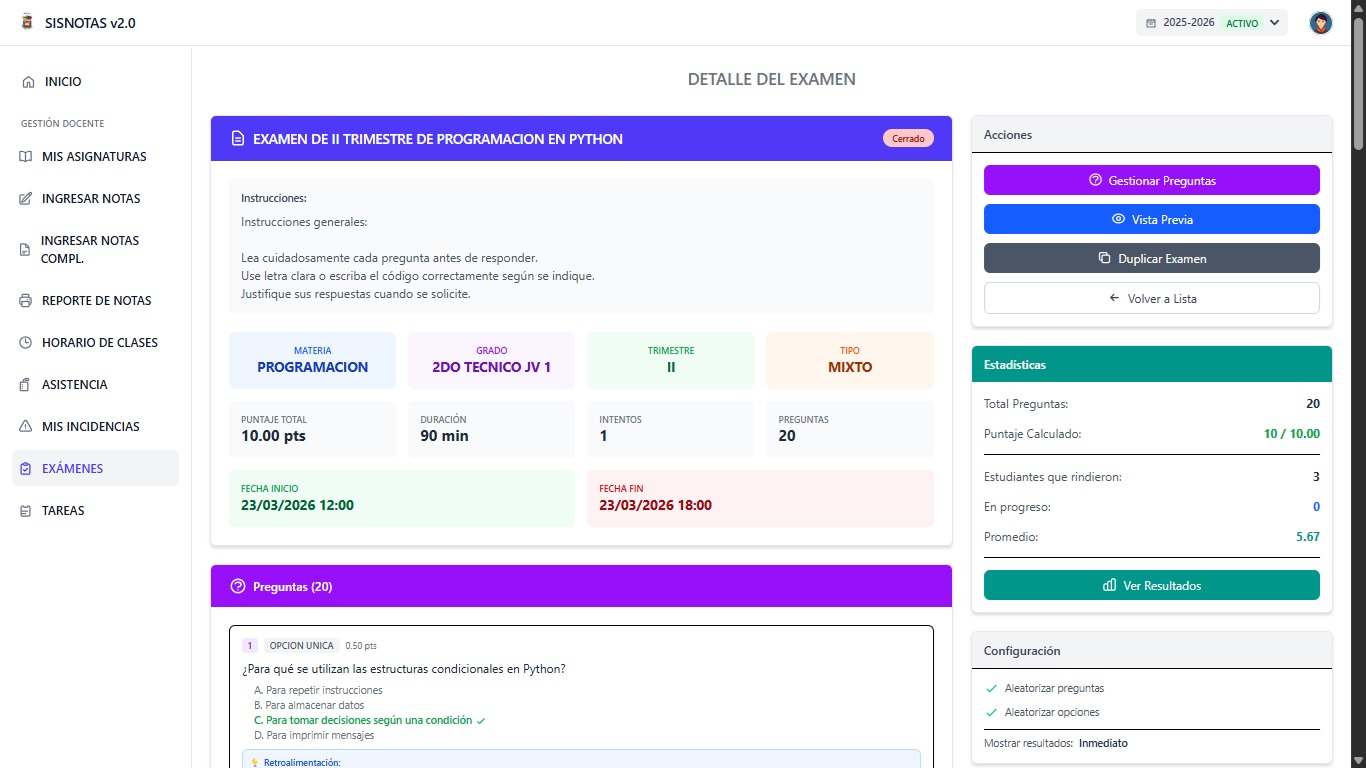Open Ver Resultados in the statistics panel

[1152, 585]
